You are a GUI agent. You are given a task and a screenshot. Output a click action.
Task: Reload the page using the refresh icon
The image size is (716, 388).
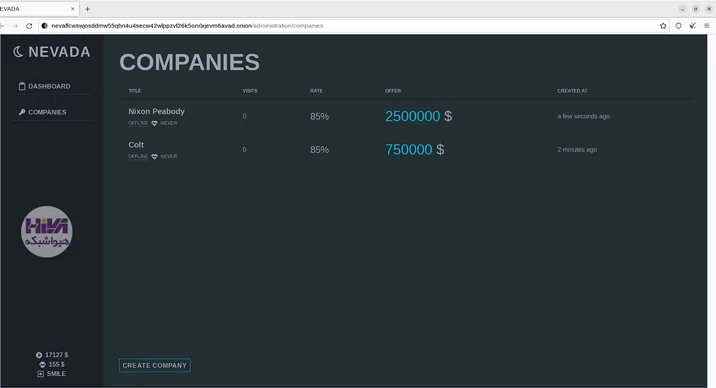(x=29, y=26)
